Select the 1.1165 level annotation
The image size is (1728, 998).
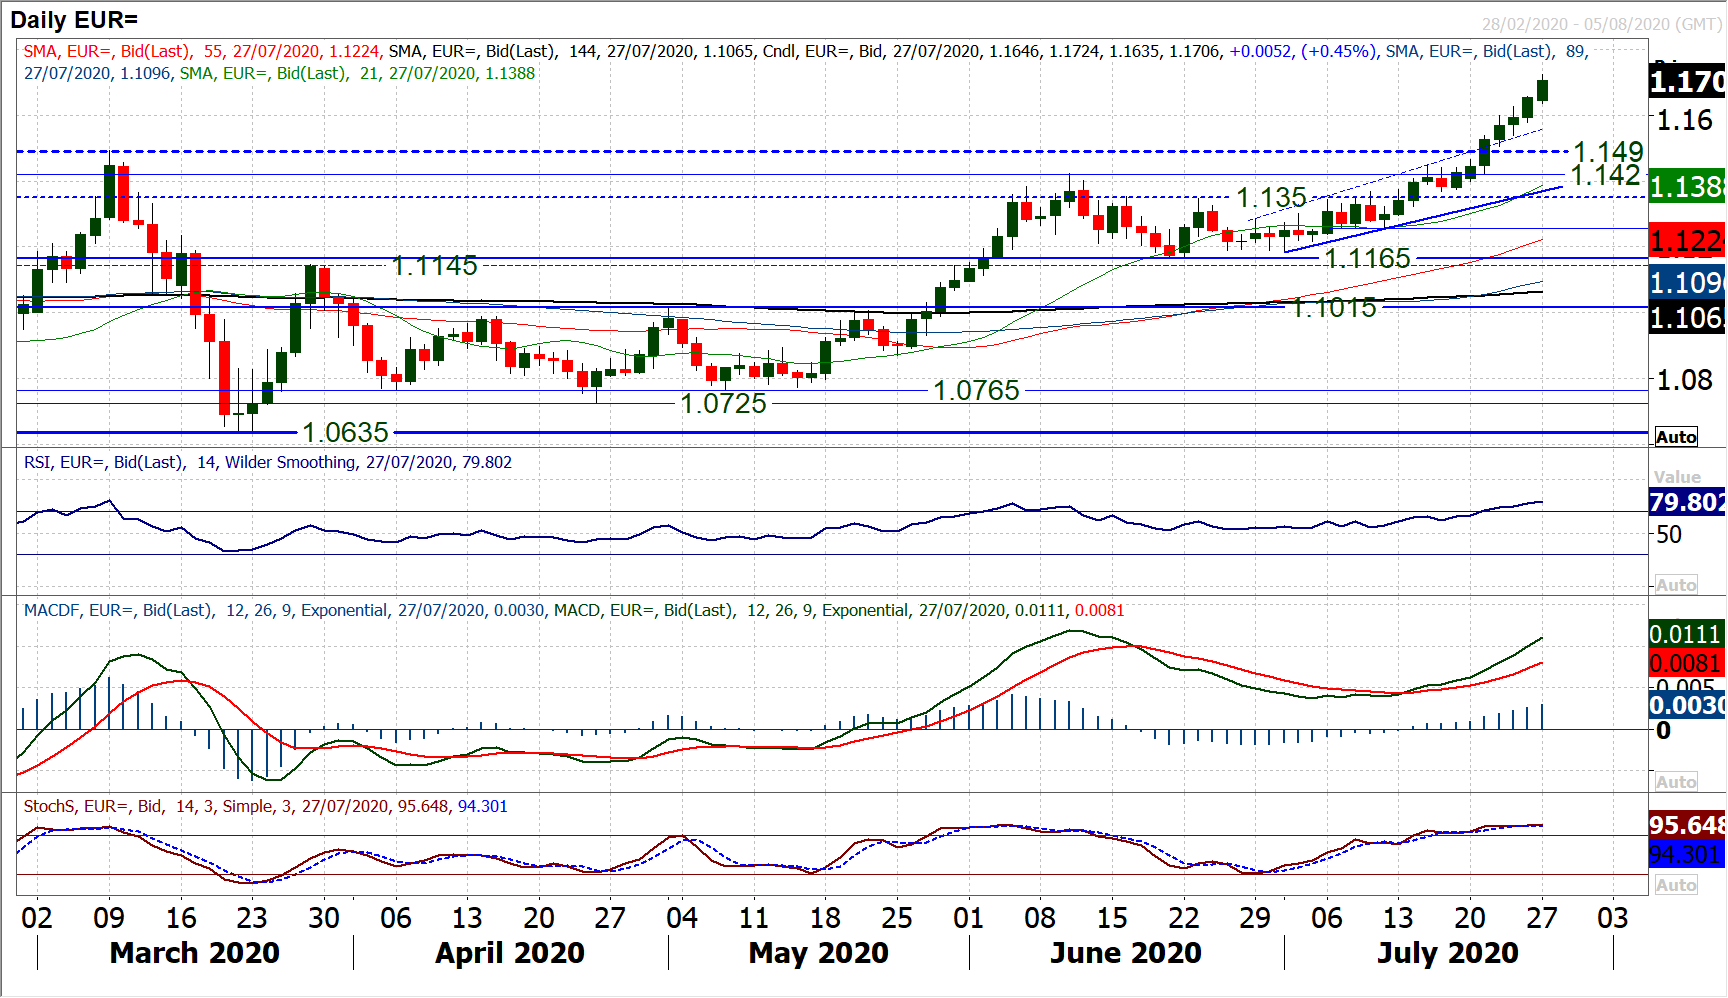[1367, 258]
